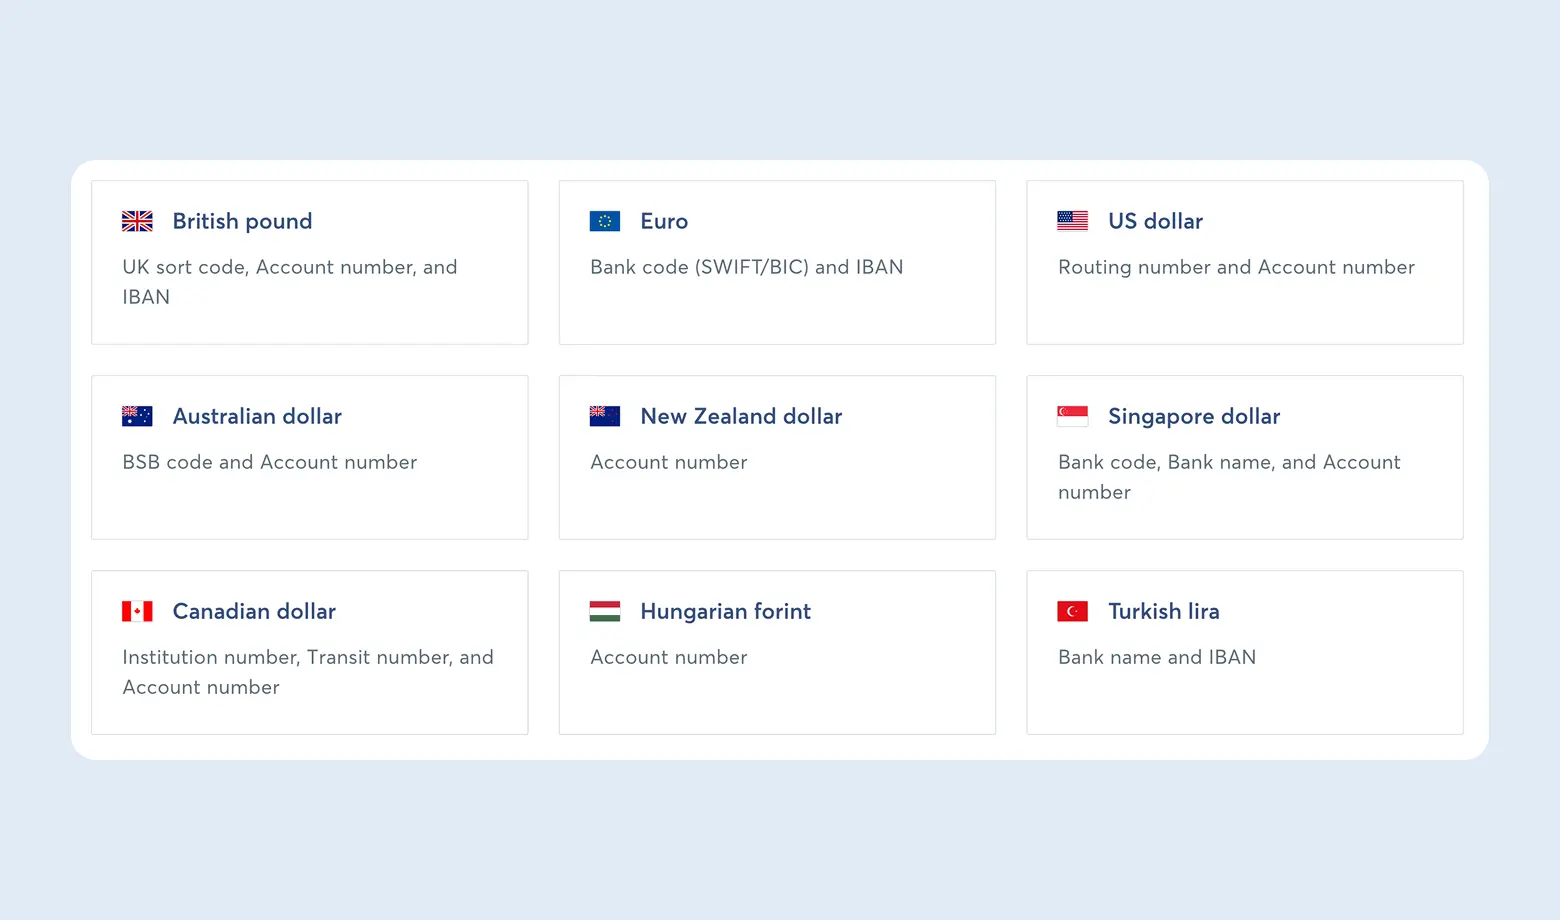Choose the Canadian dollar title
The height and width of the screenshot is (920, 1560).
[x=254, y=611]
